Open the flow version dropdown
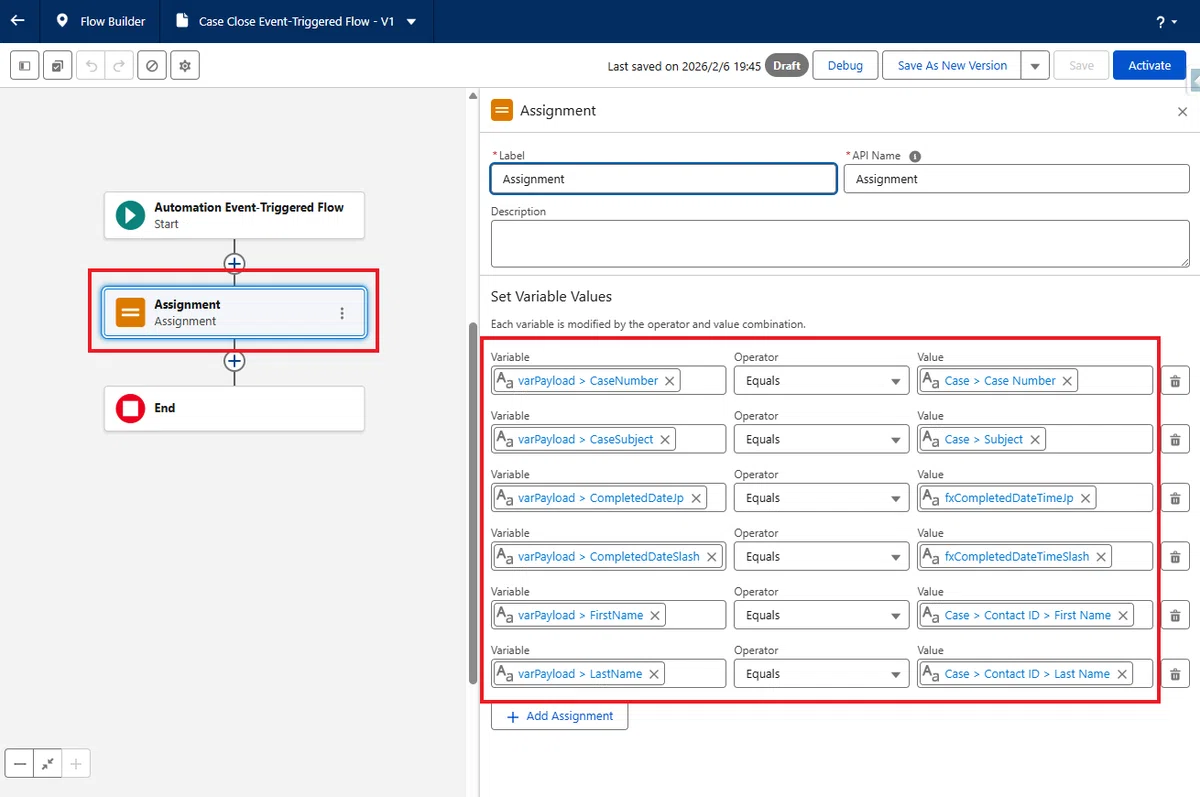The width and height of the screenshot is (1200, 797). (x=412, y=22)
